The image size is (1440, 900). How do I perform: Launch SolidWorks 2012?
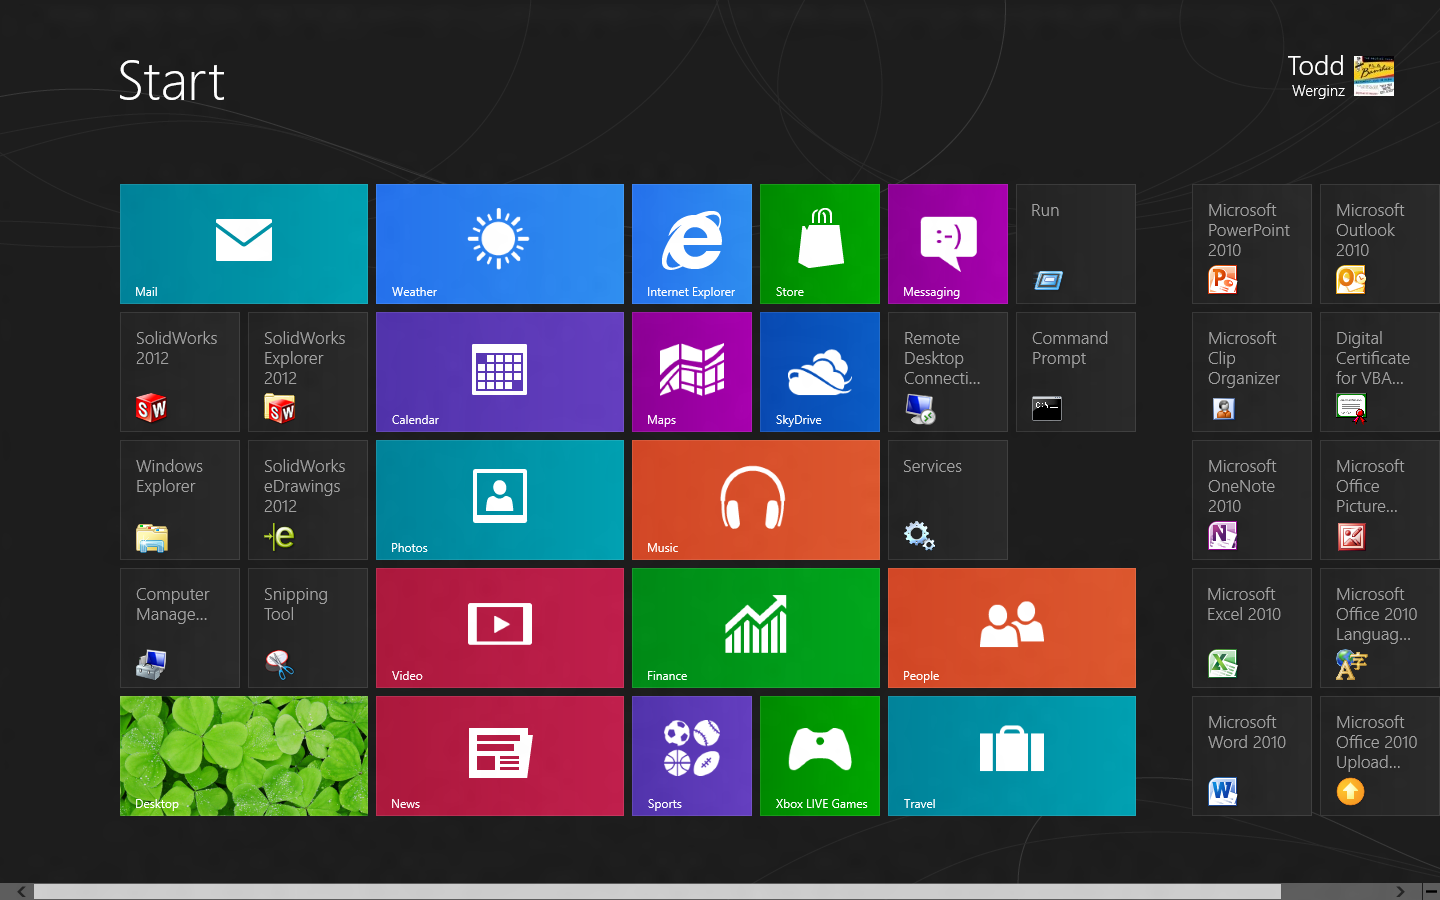tap(180, 372)
